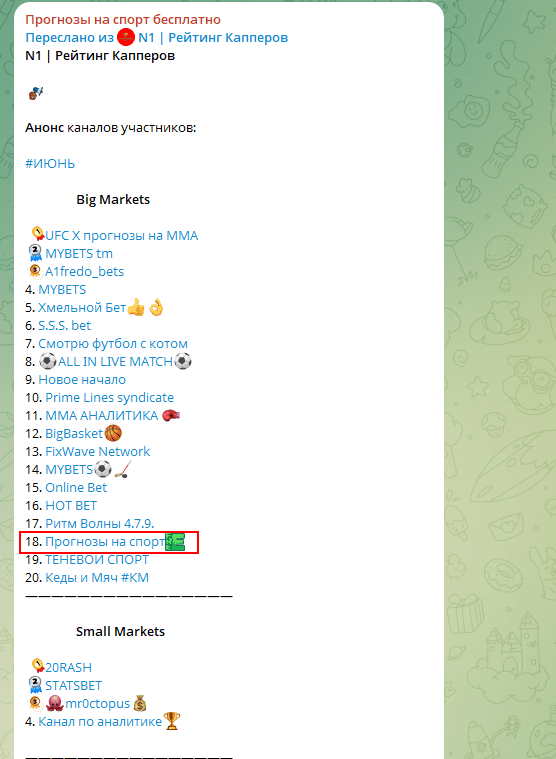Click the green money emoji on item 18
Viewport: 556px width, 759px height.
tap(175, 542)
